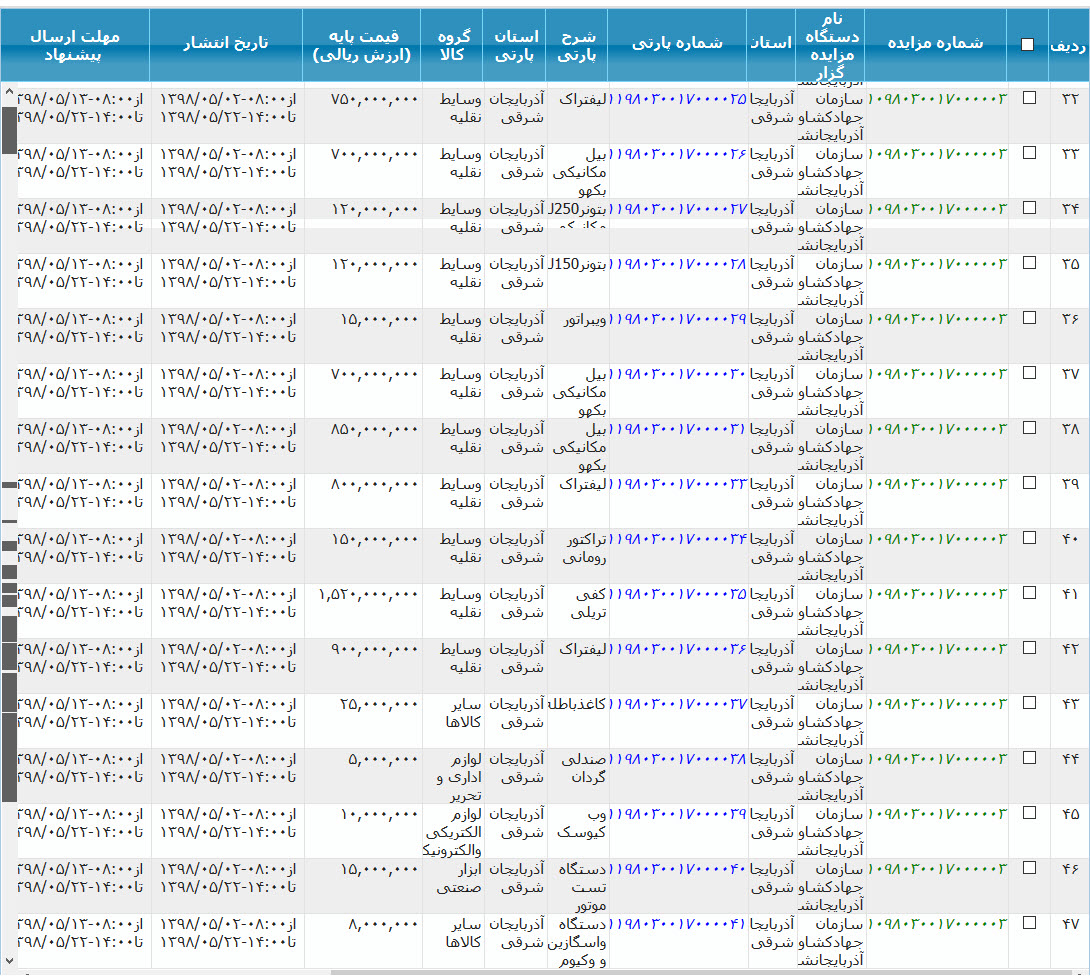The image size is (1090, 976).
Task: Click the شماره پارتی column header
Action: (677, 44)
